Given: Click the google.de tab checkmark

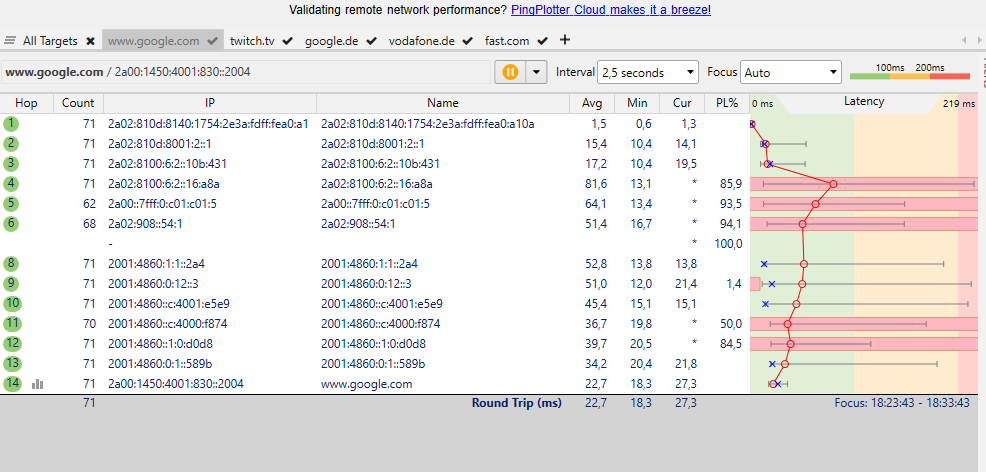Looking at the screenshot, I should [371, 41].
